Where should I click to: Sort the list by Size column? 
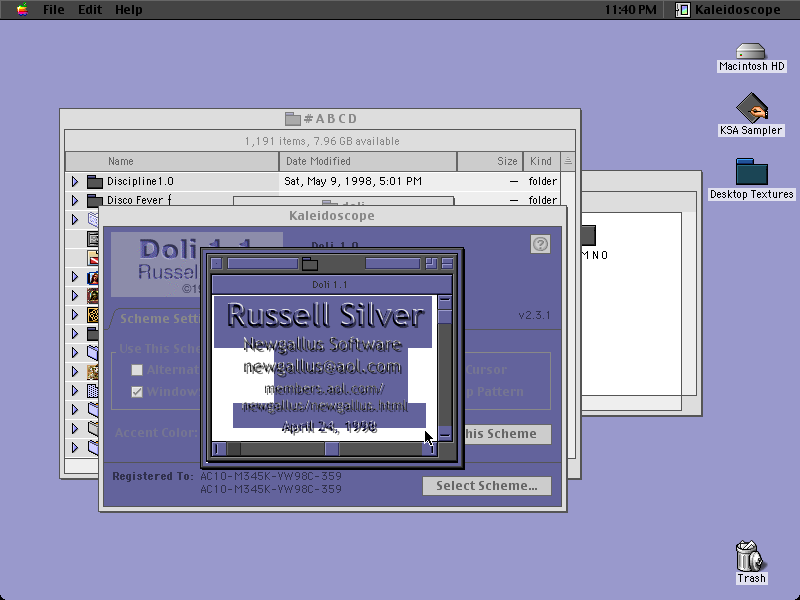point(490,161)
